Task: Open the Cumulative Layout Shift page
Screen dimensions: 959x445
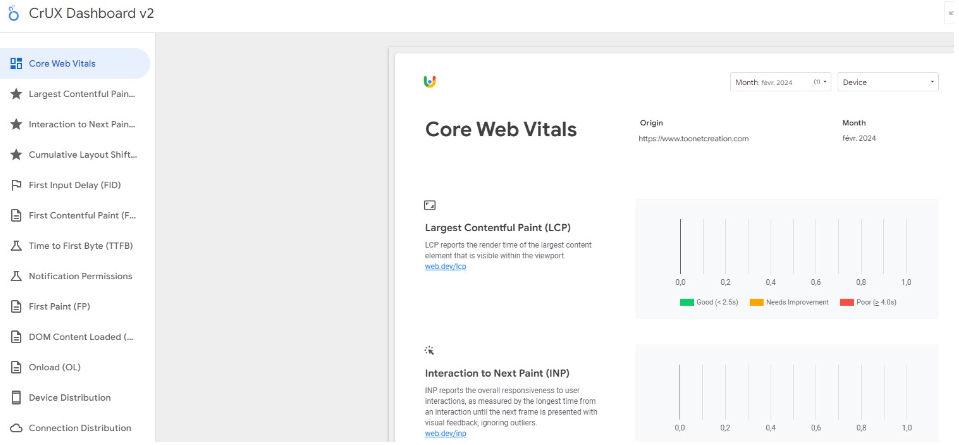Action: (82, 155)
